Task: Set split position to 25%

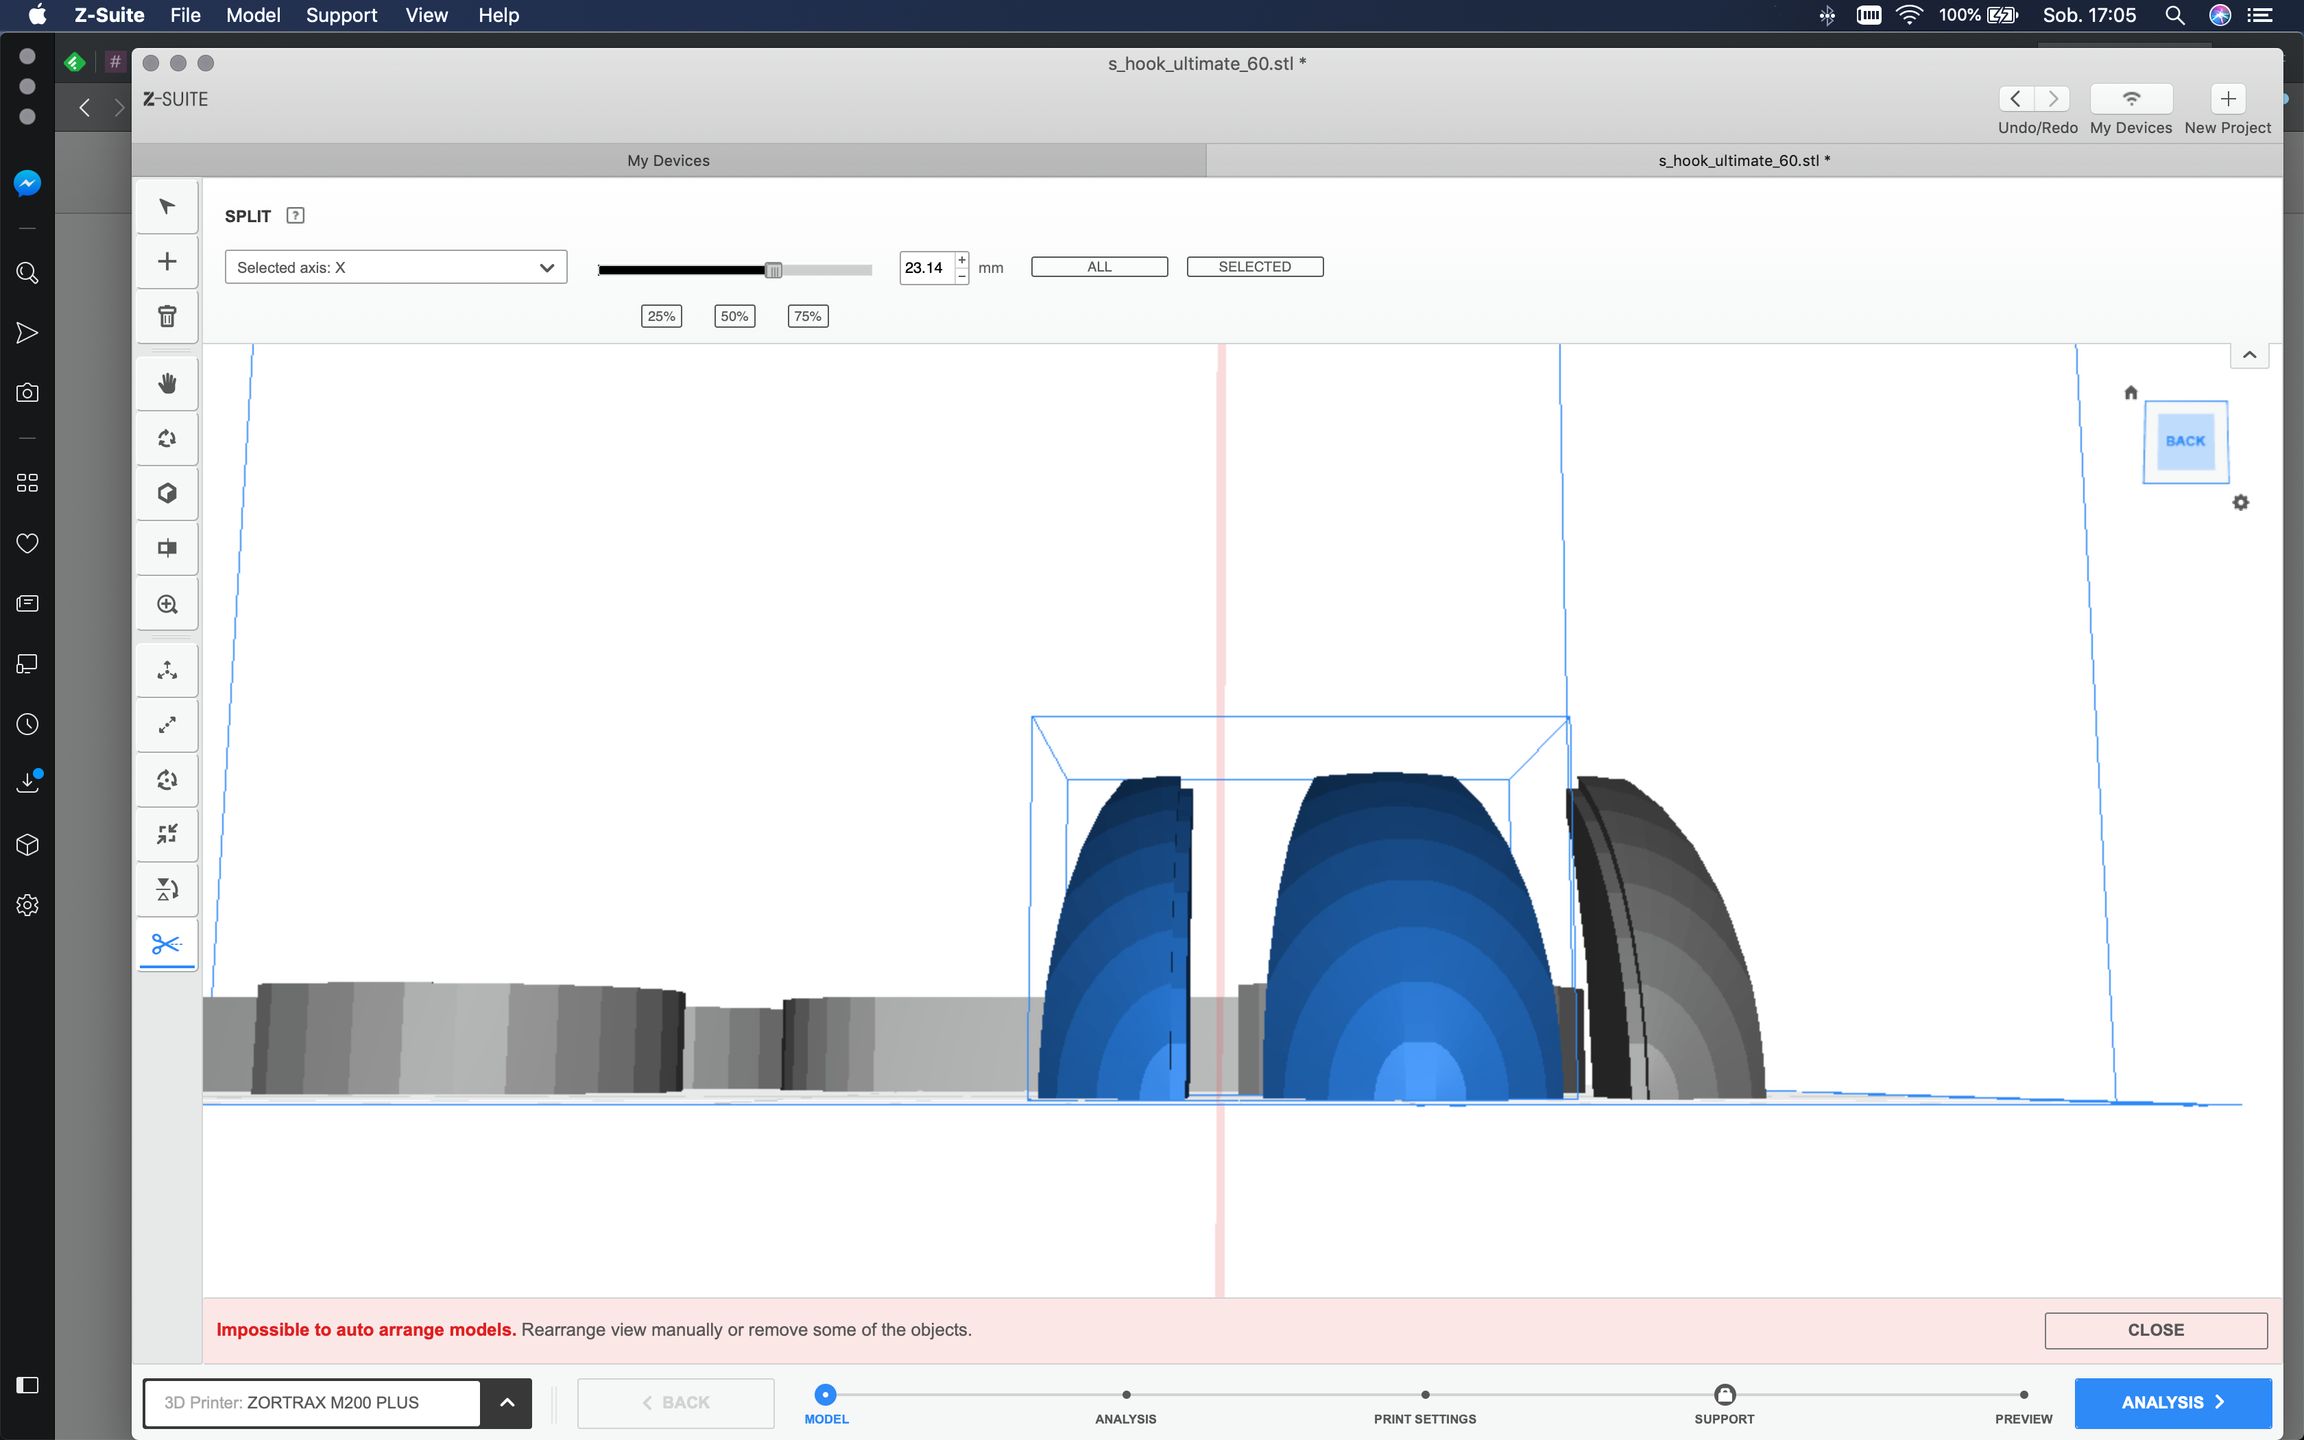Action: [x=661, y=316]
